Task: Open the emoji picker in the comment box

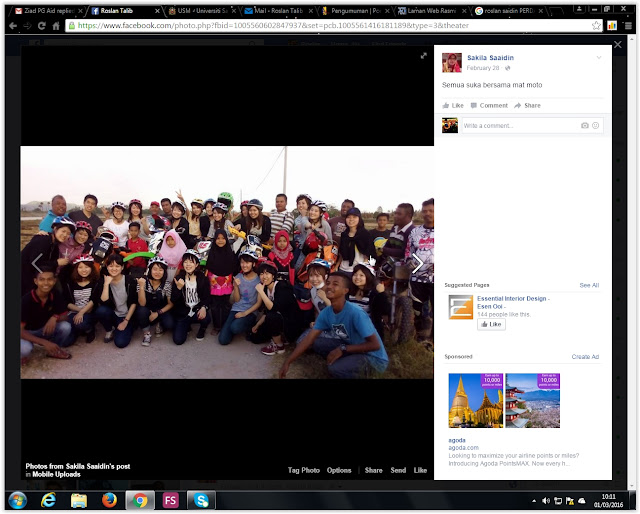Action: click(x=596, y=125)
